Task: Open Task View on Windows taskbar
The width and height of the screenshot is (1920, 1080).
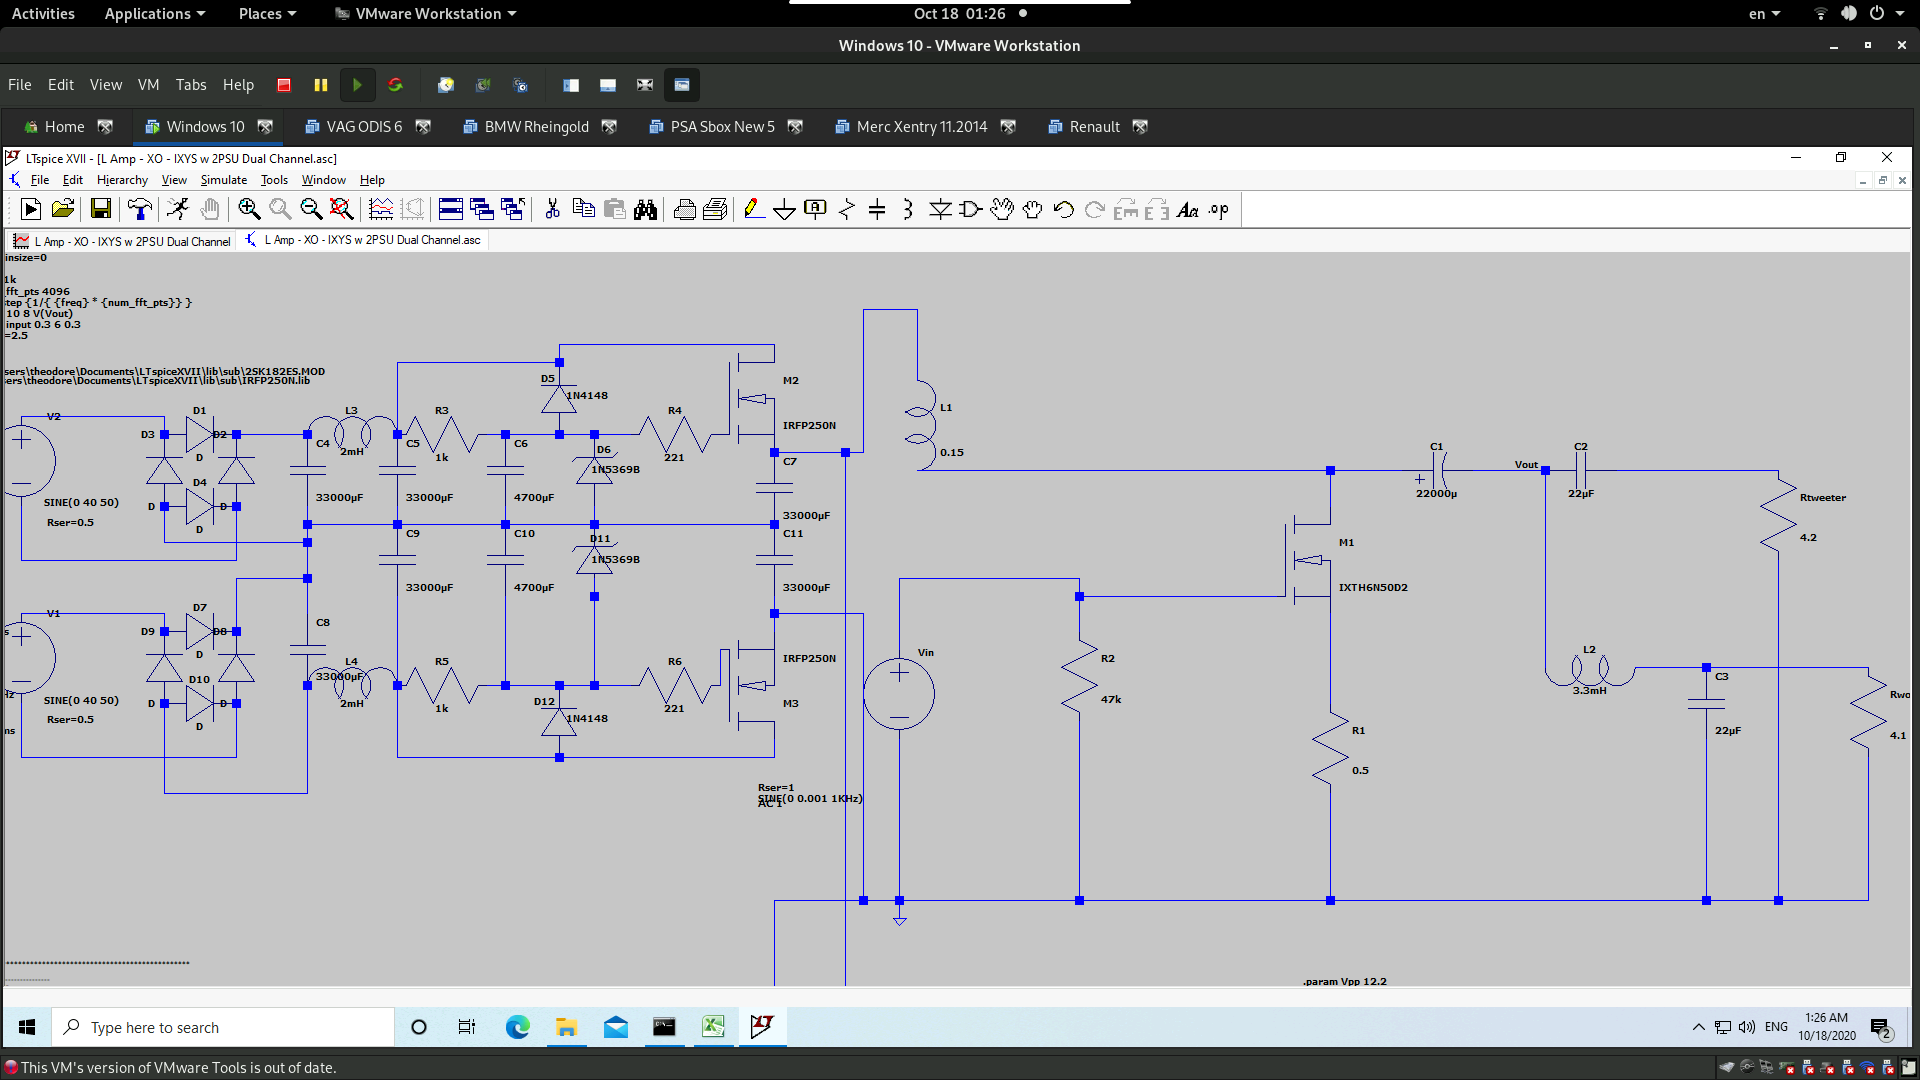Action: point(467,1027)
